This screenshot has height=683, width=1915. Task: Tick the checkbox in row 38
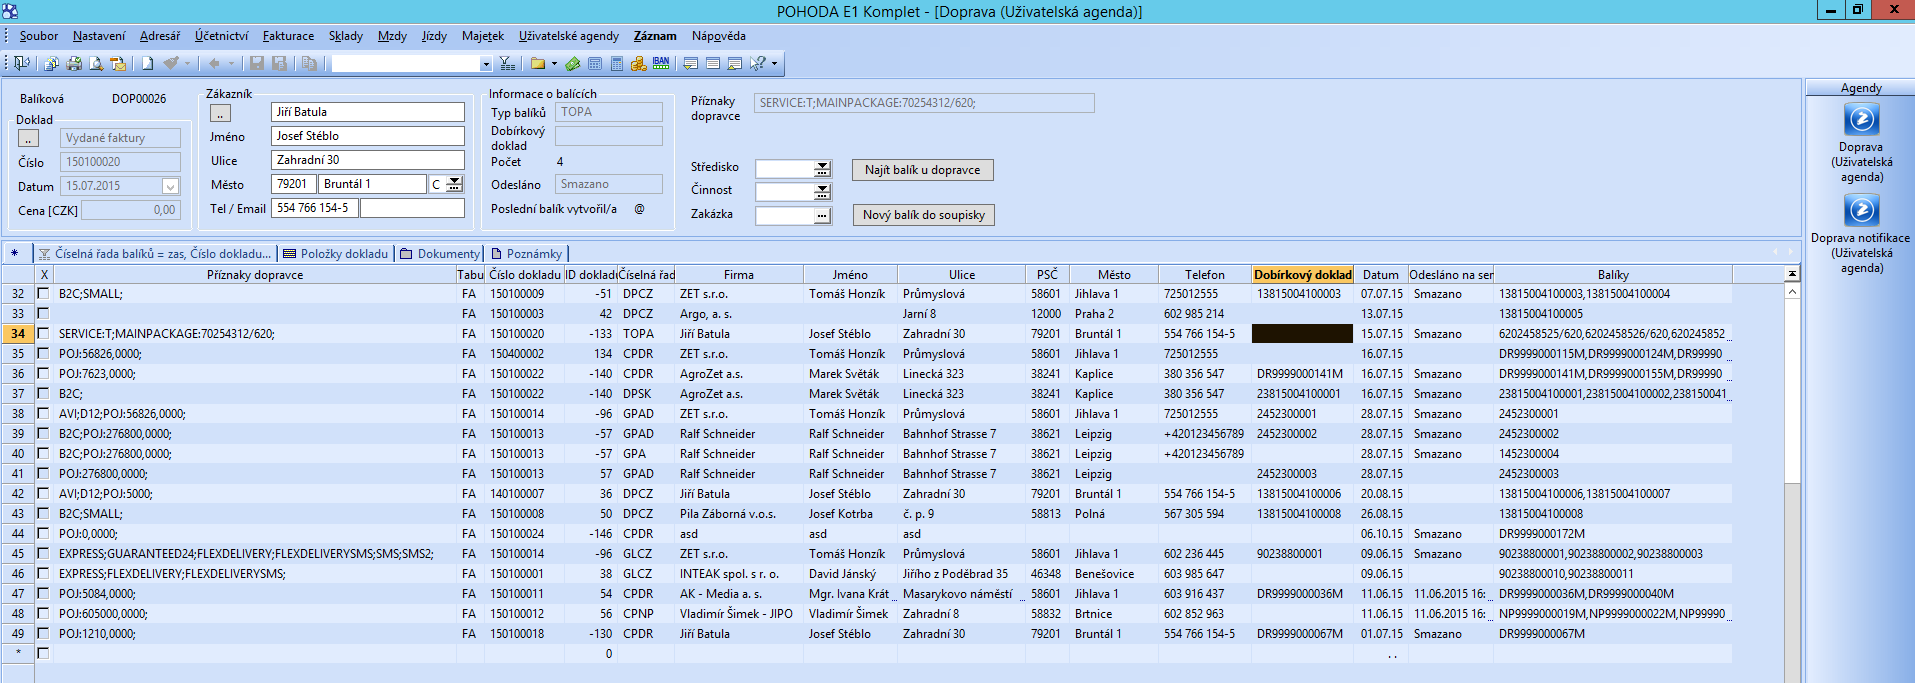(x=43, y=414)
